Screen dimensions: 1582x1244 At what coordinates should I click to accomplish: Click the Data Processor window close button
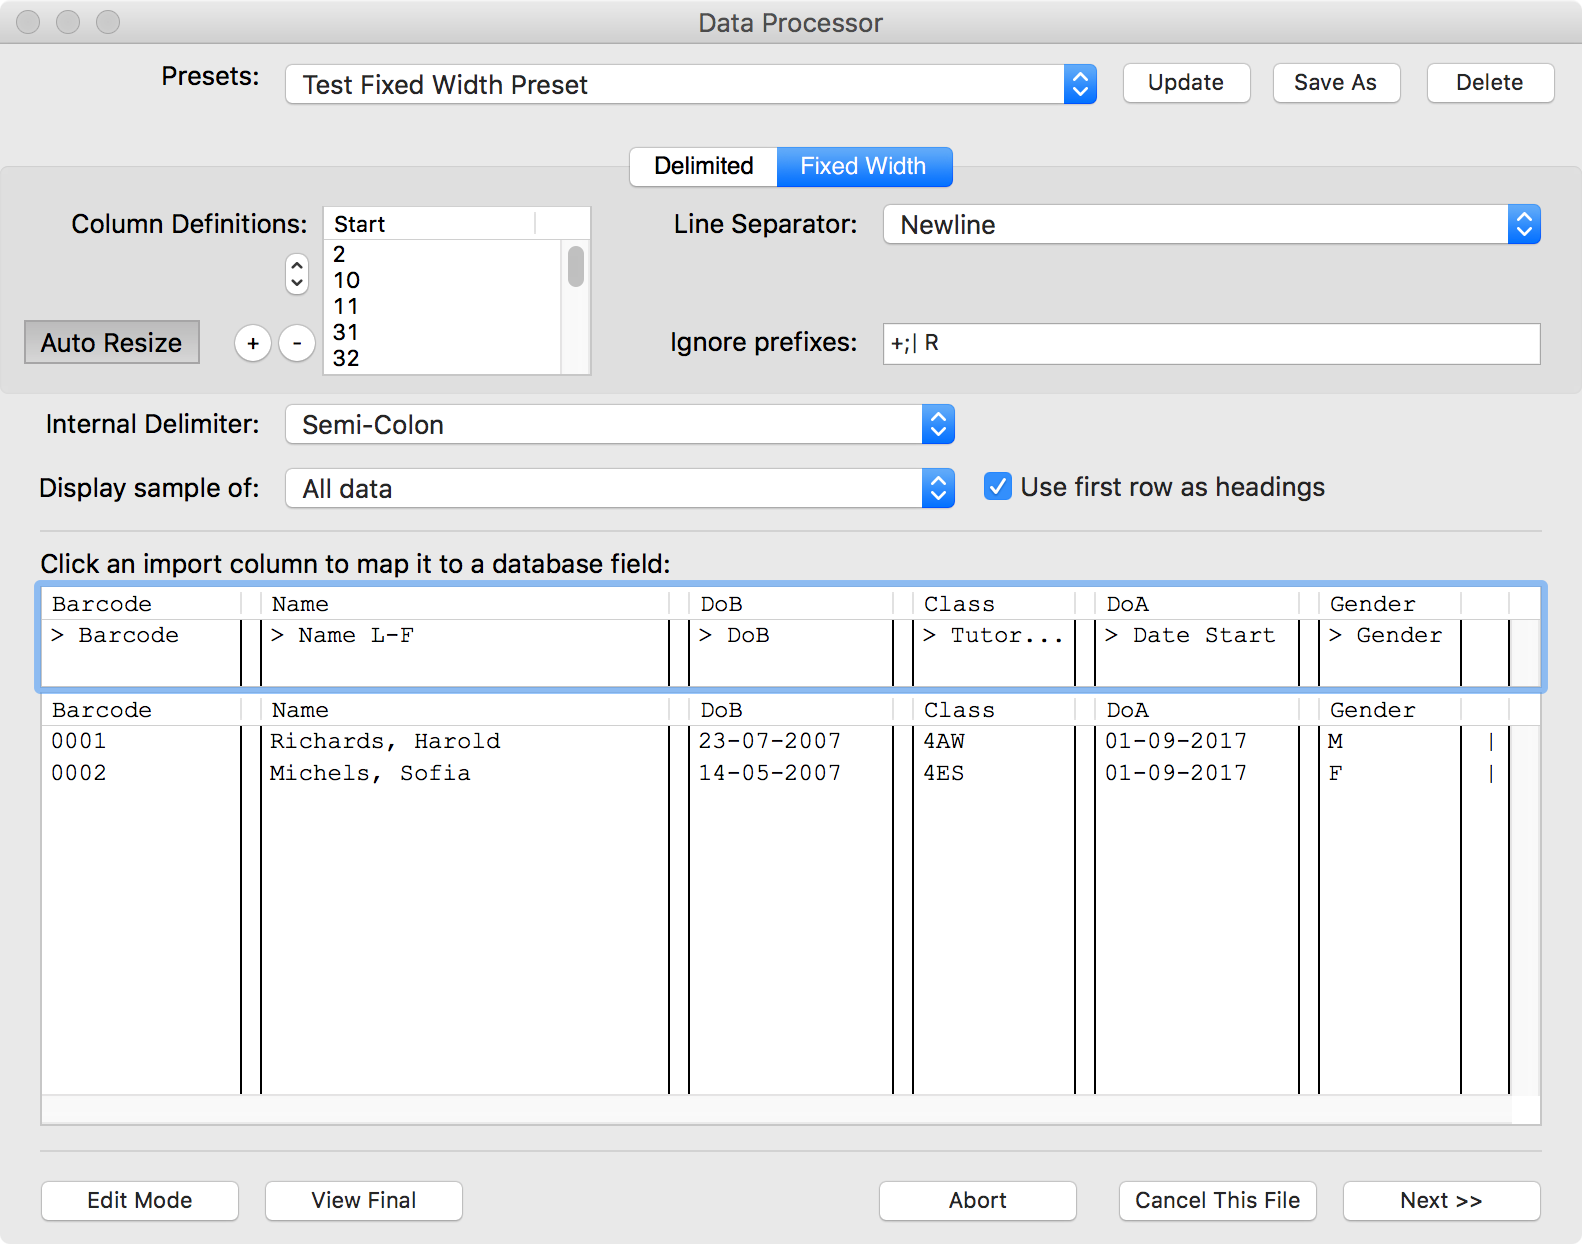point(28,21)
